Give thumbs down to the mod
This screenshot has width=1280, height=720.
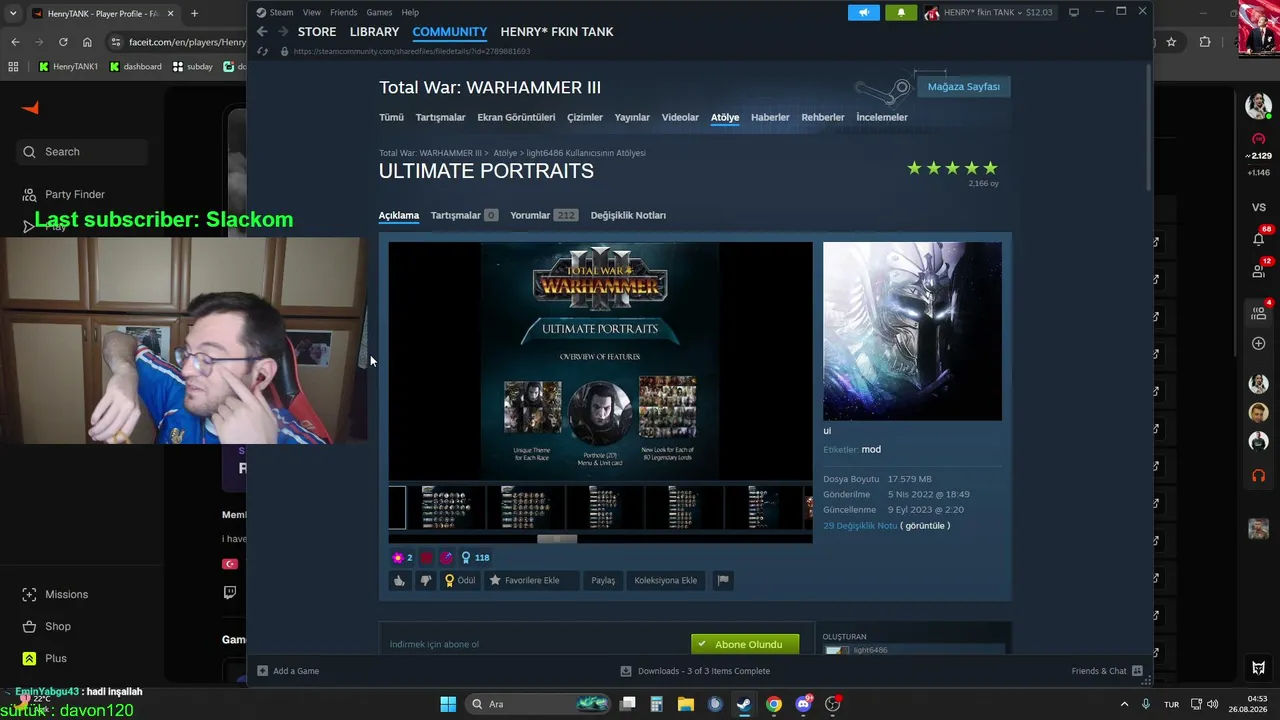click(425, 580)
